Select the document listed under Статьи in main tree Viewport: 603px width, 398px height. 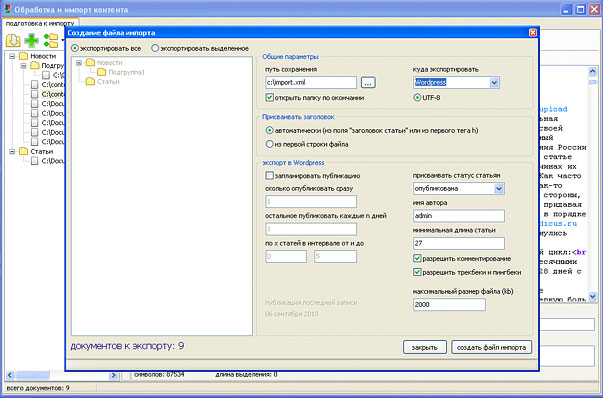[x=52, y=161]
